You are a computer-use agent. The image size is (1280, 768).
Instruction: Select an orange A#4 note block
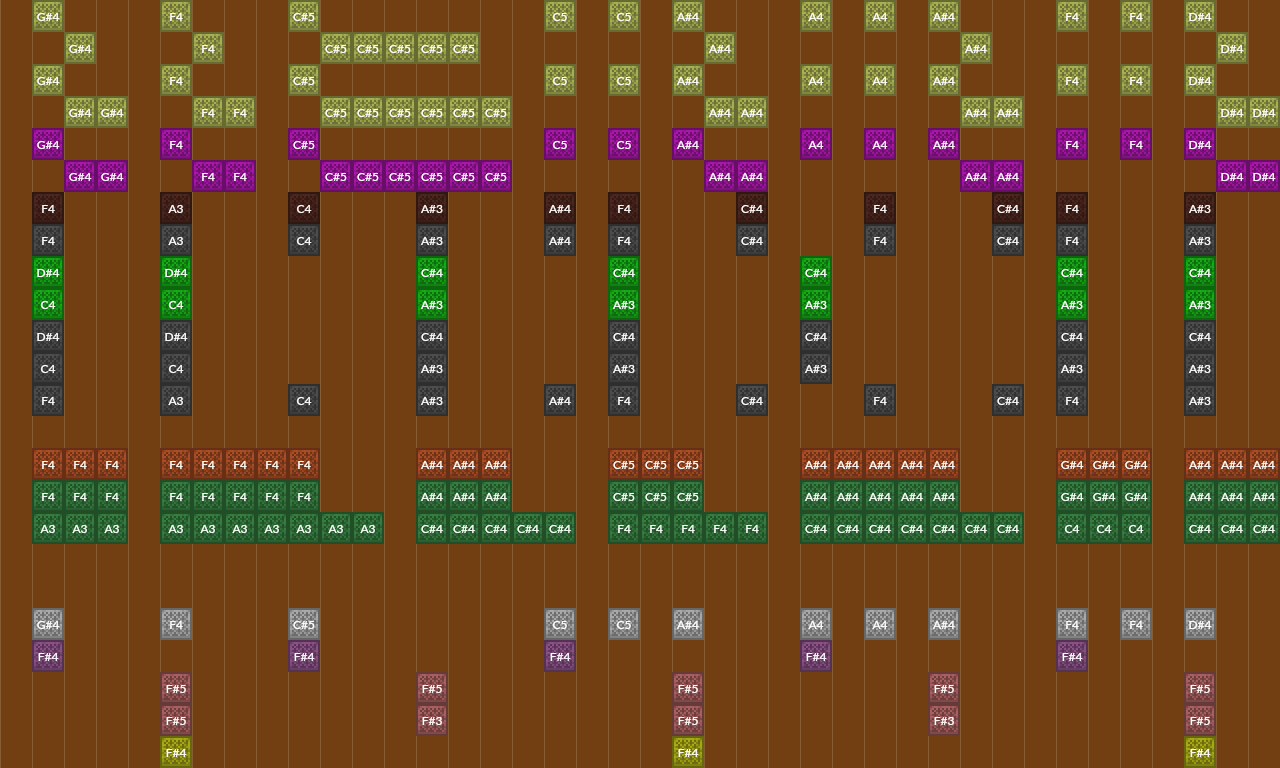(x=432, y=464)
